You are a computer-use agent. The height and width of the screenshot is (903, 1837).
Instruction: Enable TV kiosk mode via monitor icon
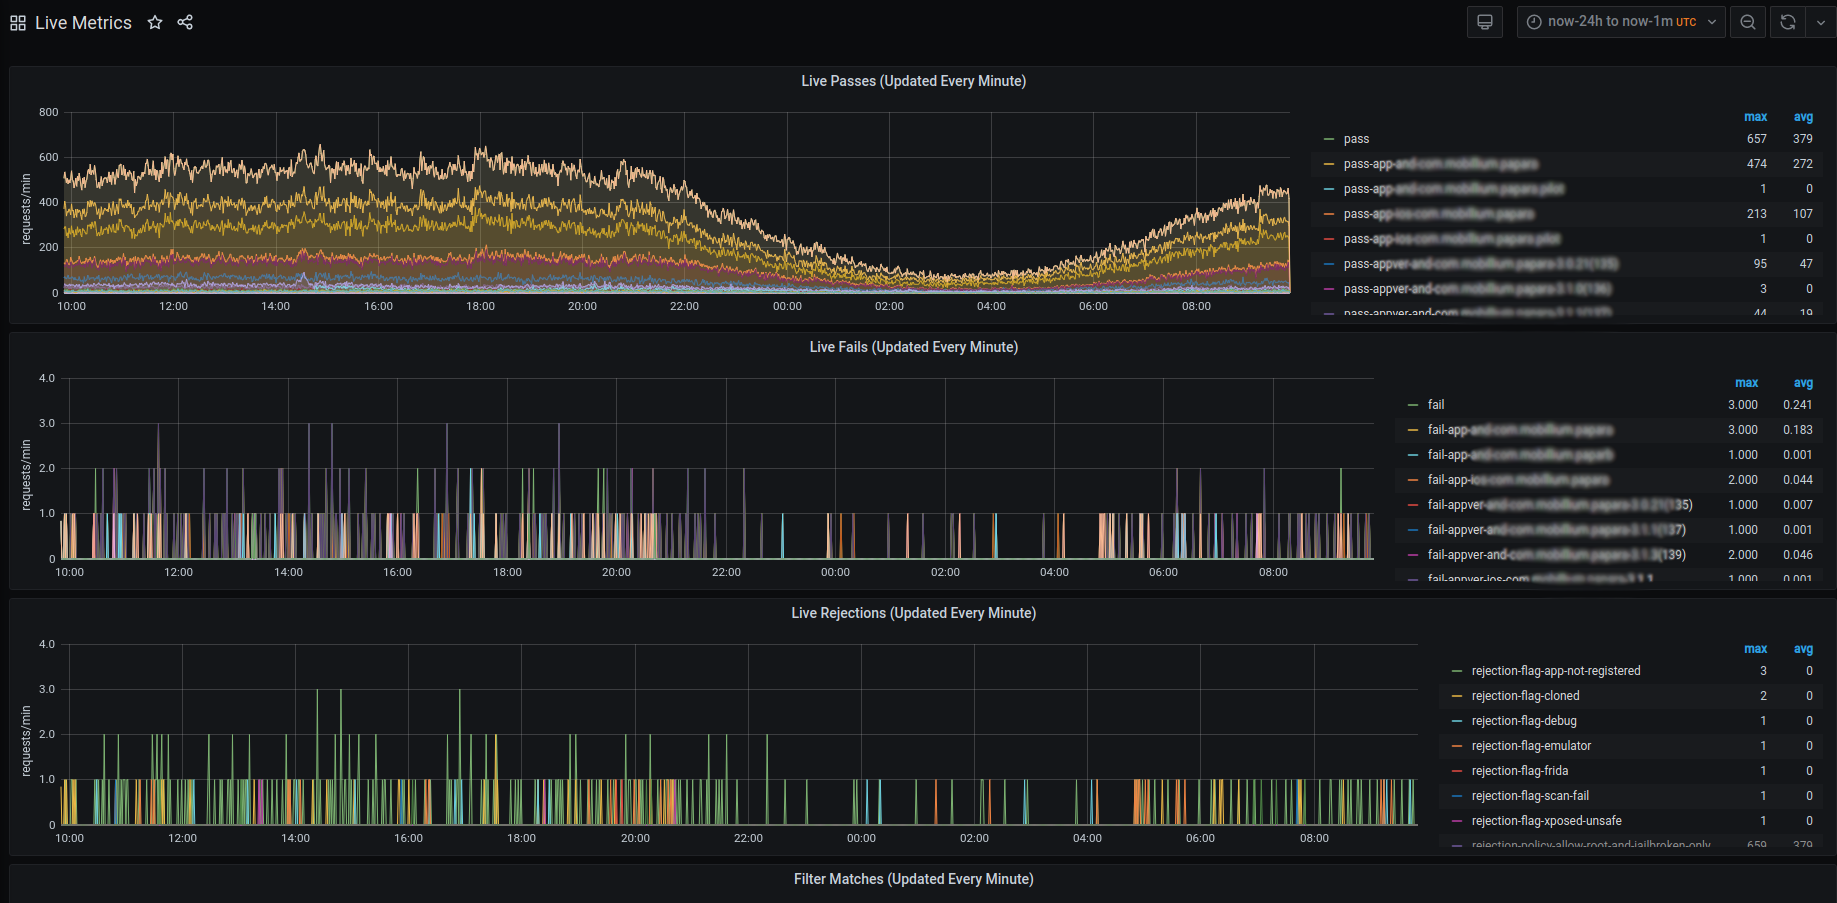tap(1484, 22)
